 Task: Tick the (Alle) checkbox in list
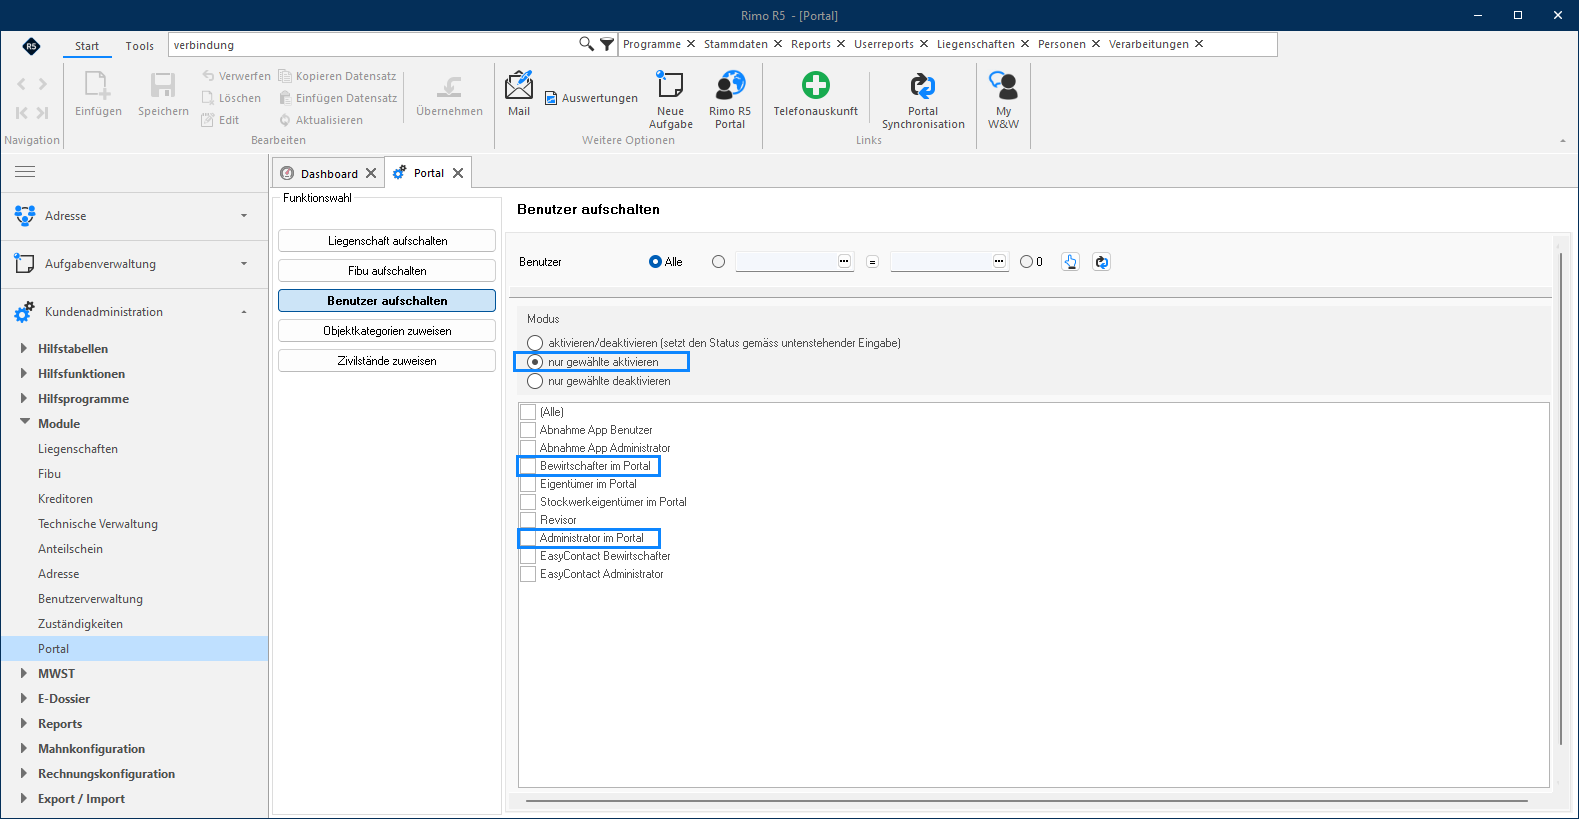pos(528,412)
